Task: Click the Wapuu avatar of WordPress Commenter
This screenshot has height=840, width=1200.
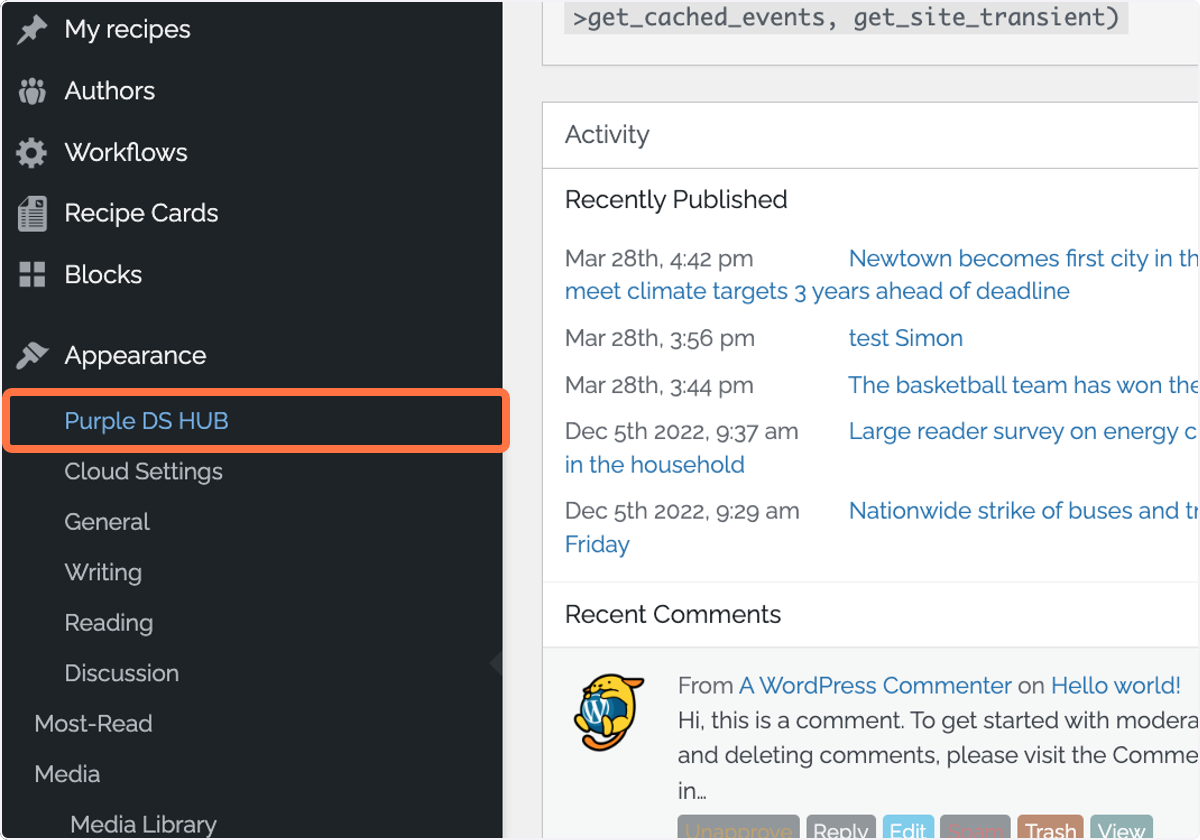Action: [x=611, y=711]
